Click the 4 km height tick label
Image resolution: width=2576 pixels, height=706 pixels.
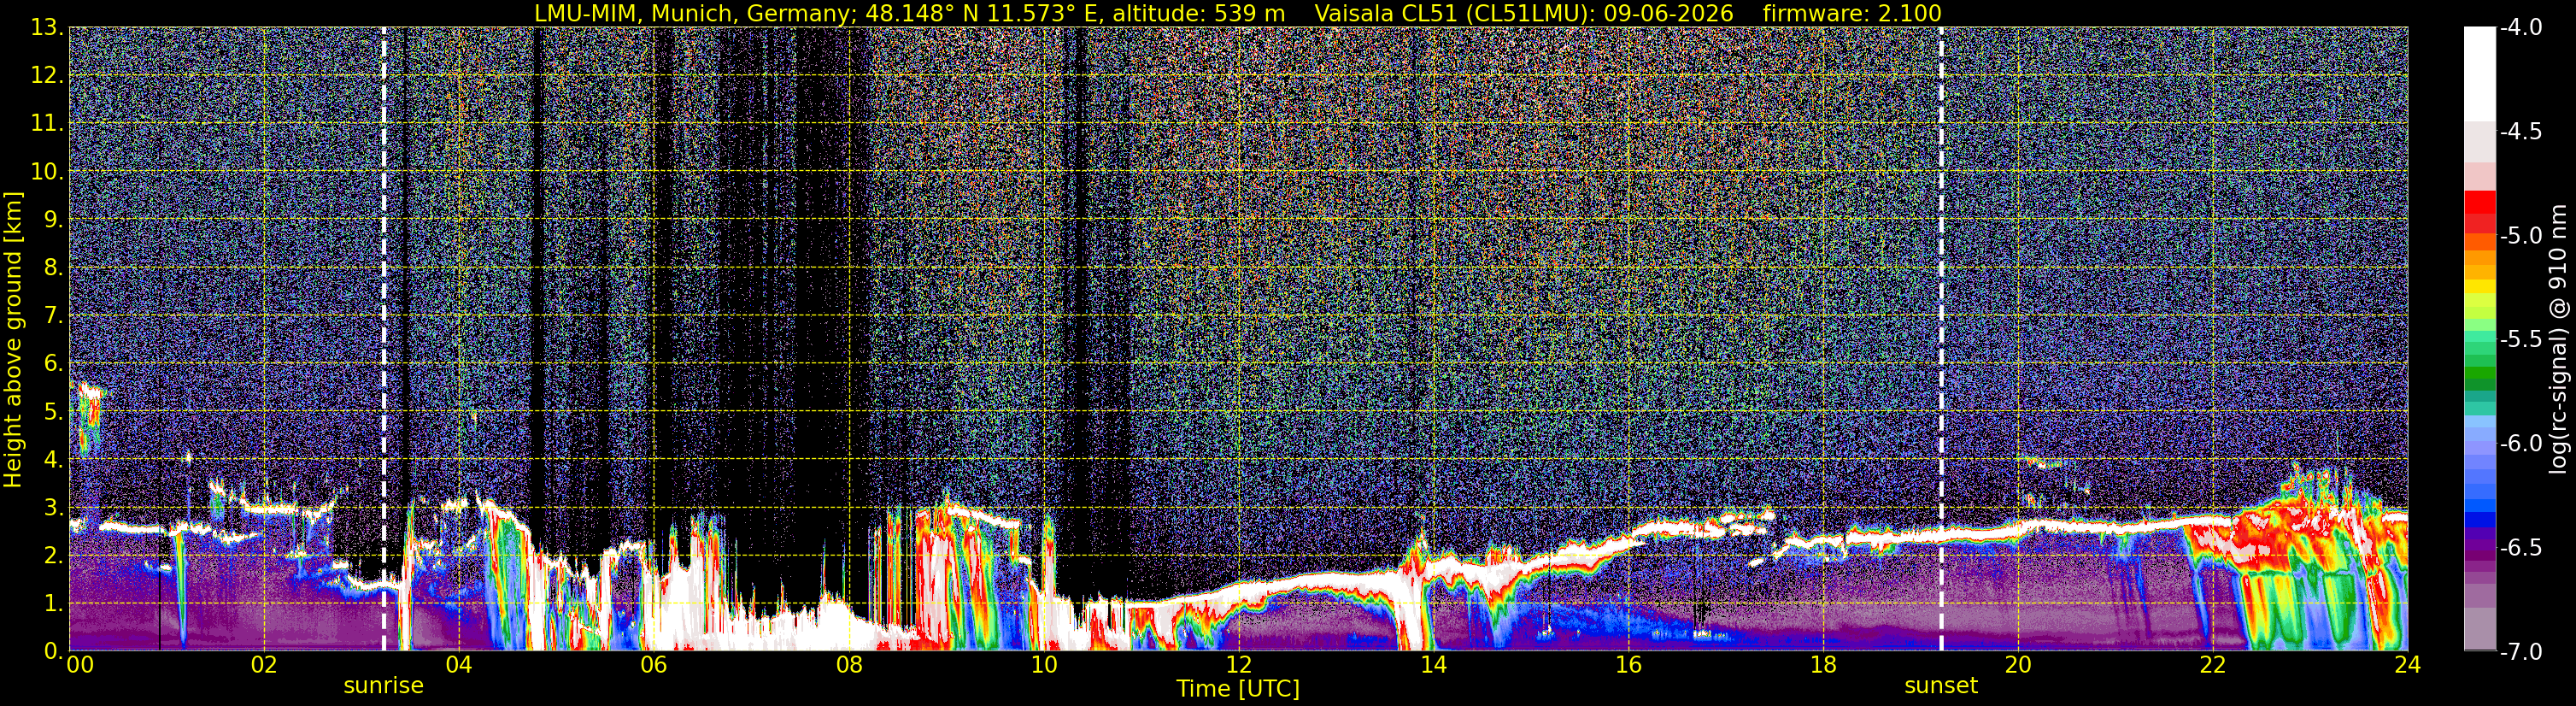(53, 460)
